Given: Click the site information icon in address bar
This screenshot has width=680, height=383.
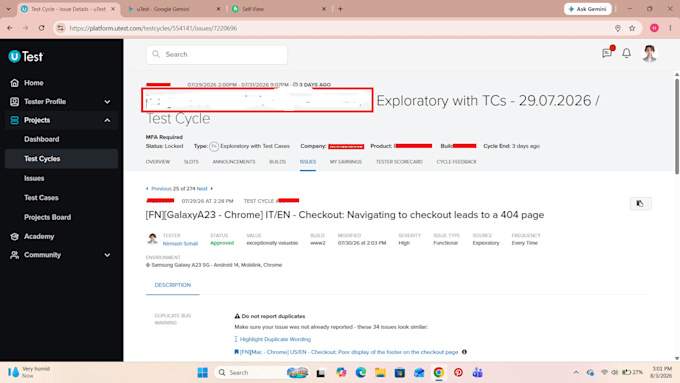Looking at the screenshot, I should [x=61, y=28].
